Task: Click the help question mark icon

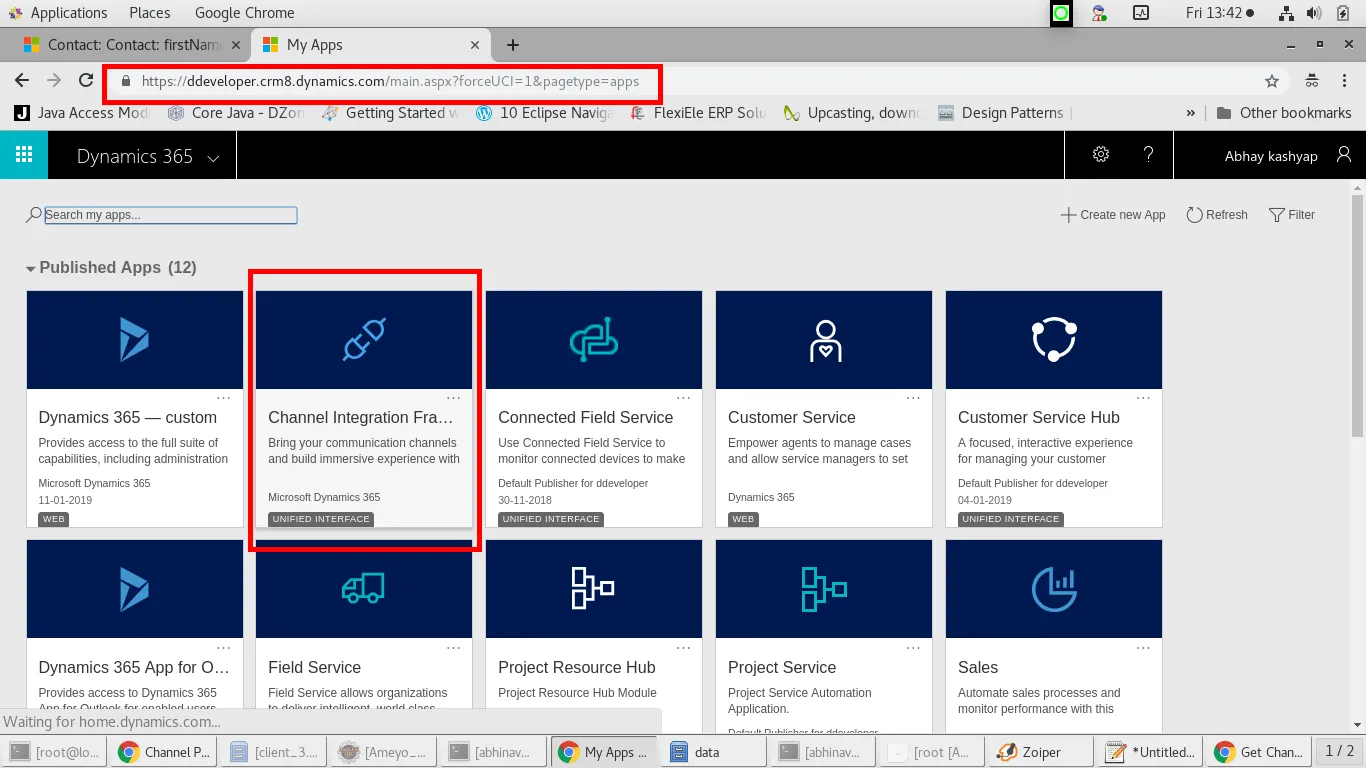Action: pyautogui.click(x=1149, y=155)
